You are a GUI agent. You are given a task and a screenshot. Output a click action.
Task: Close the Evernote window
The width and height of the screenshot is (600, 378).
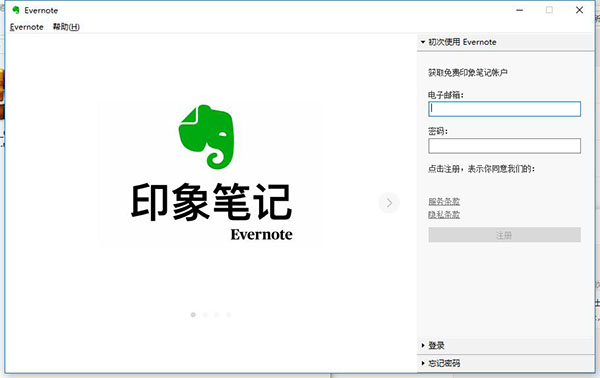[x=579, y=10]
